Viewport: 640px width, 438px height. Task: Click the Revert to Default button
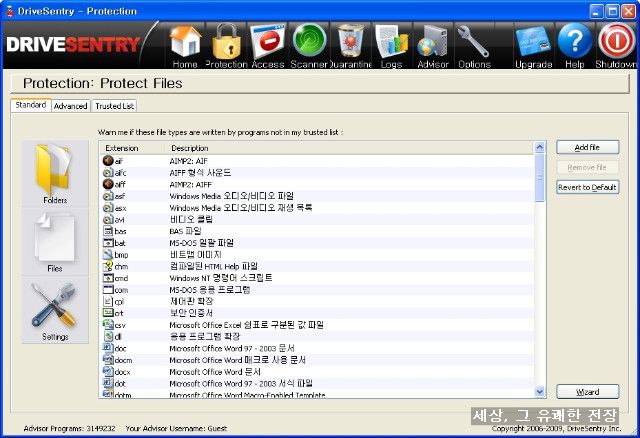coord(587,187)
